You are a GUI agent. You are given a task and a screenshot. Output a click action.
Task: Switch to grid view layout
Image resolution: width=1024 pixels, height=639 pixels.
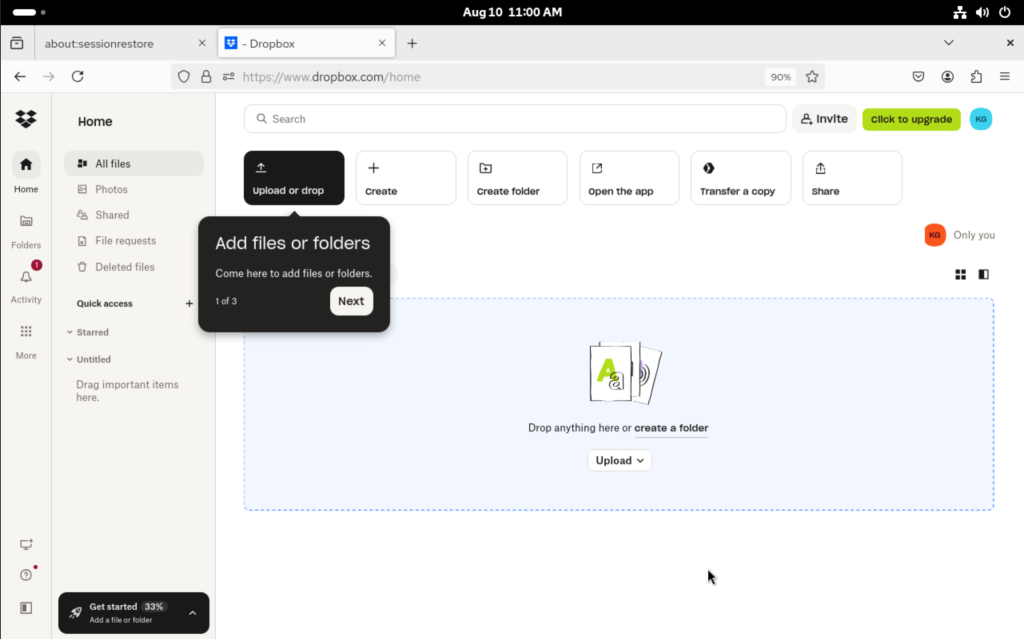960,274
